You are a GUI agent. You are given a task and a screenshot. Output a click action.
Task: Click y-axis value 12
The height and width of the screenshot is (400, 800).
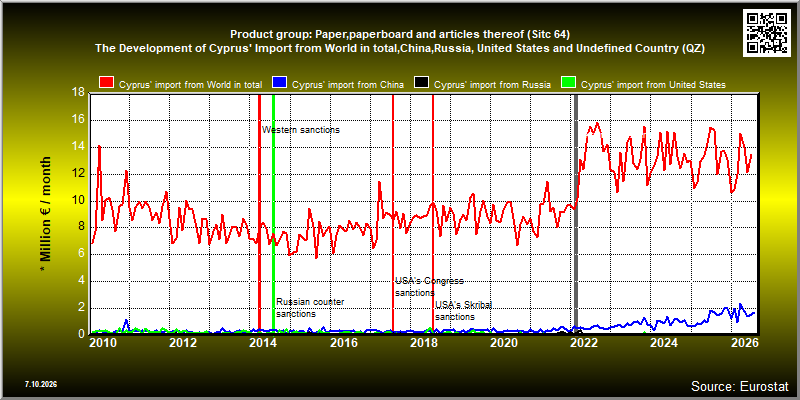(79, 174)
